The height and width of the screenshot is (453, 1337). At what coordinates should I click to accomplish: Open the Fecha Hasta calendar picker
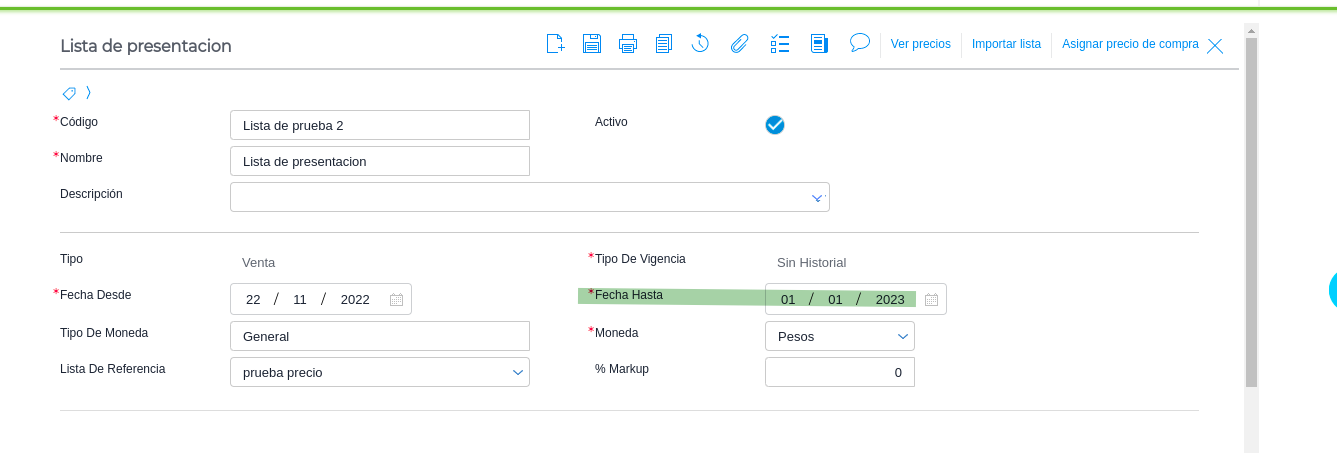[x=931, y=299]
